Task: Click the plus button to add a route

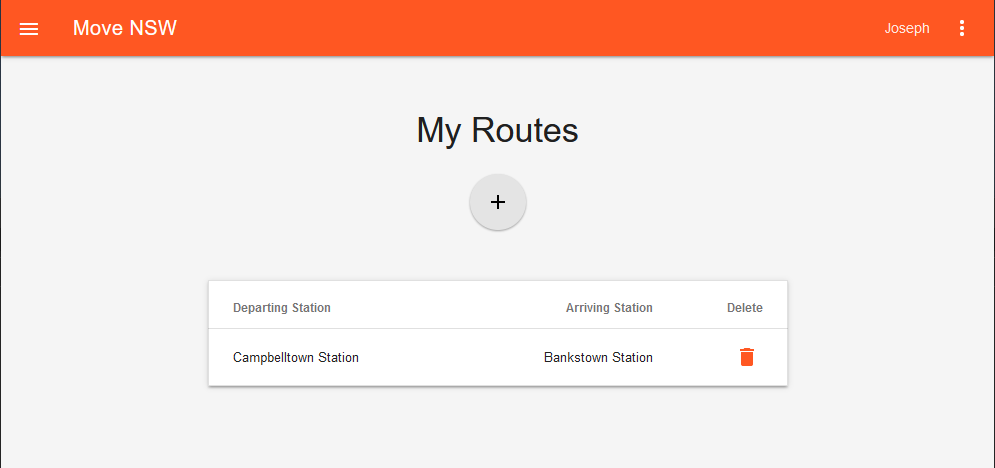Action: pyautogui.click(x=498, y=202)
